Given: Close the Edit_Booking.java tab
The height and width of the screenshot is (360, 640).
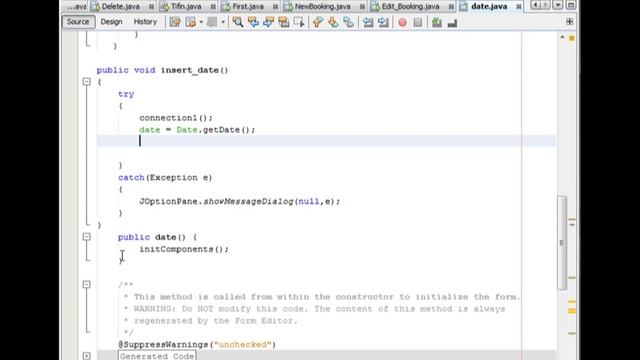Looking at the screenshot, I should pyautogui.click(x=451, y=7).
